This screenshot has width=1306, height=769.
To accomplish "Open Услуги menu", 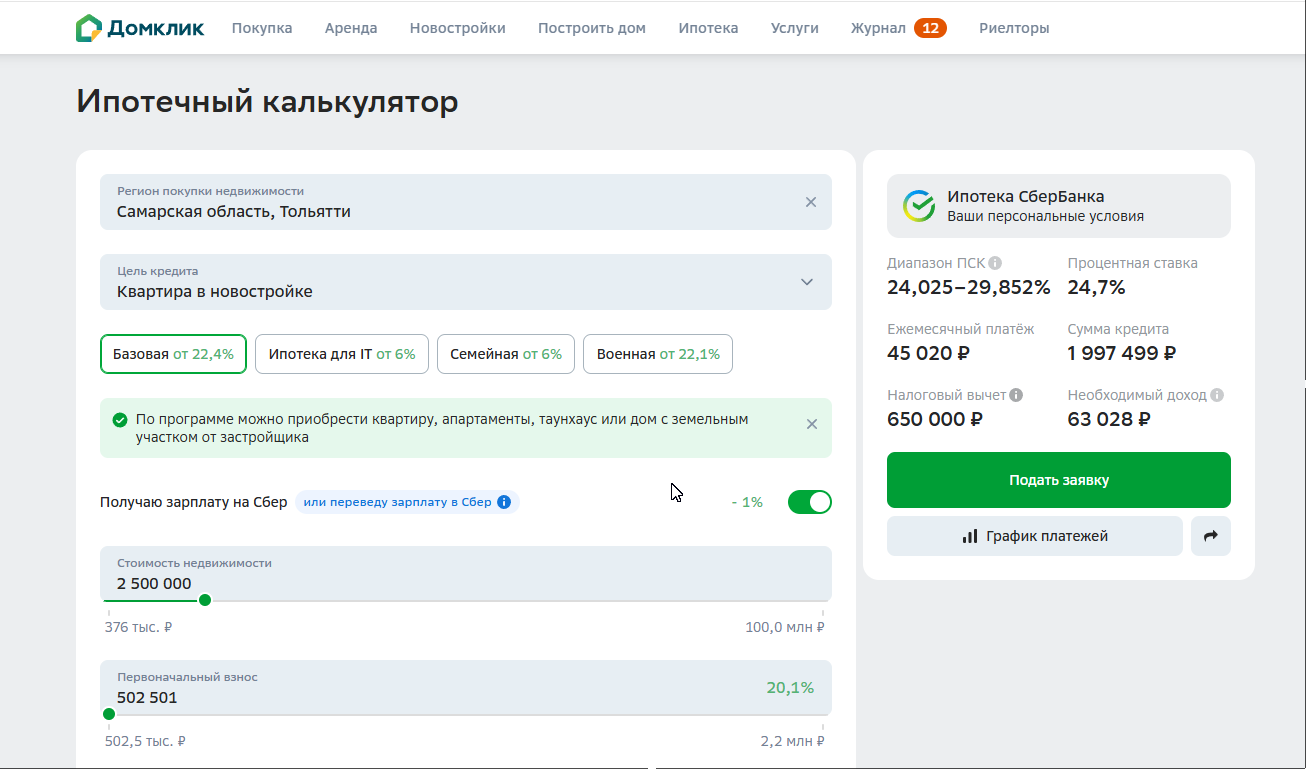I will point(795,28).
